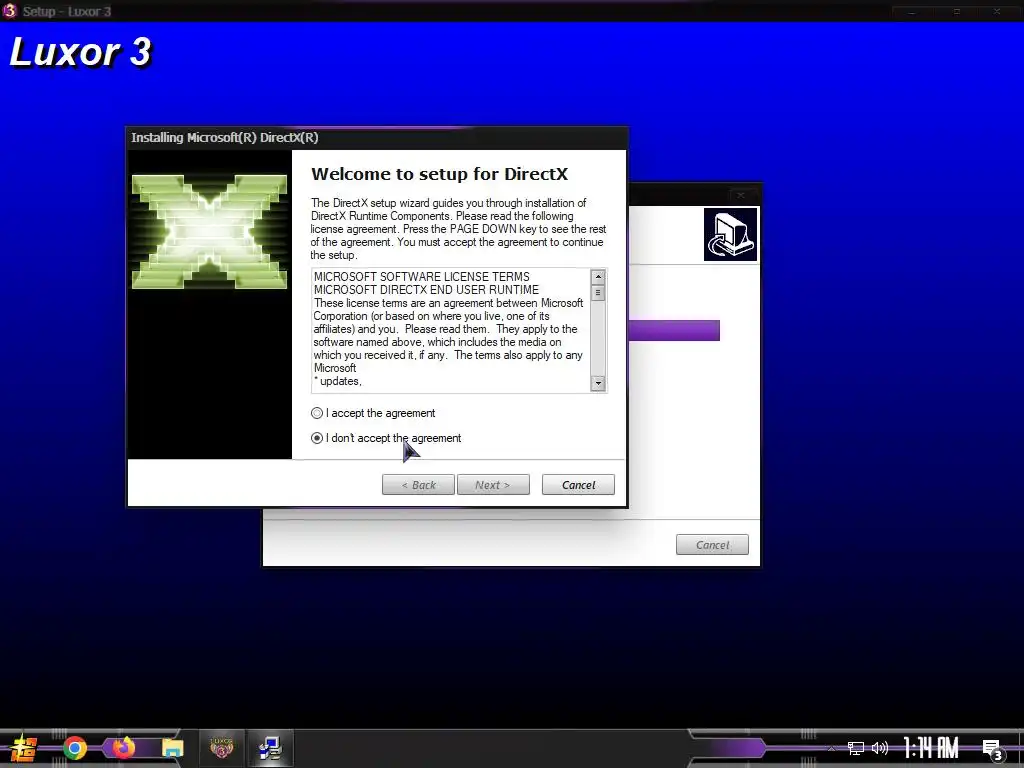Switch to DirectX installer taskbar icon
The height and width of the screenshot is (768, 1024).
click(270, 748)
